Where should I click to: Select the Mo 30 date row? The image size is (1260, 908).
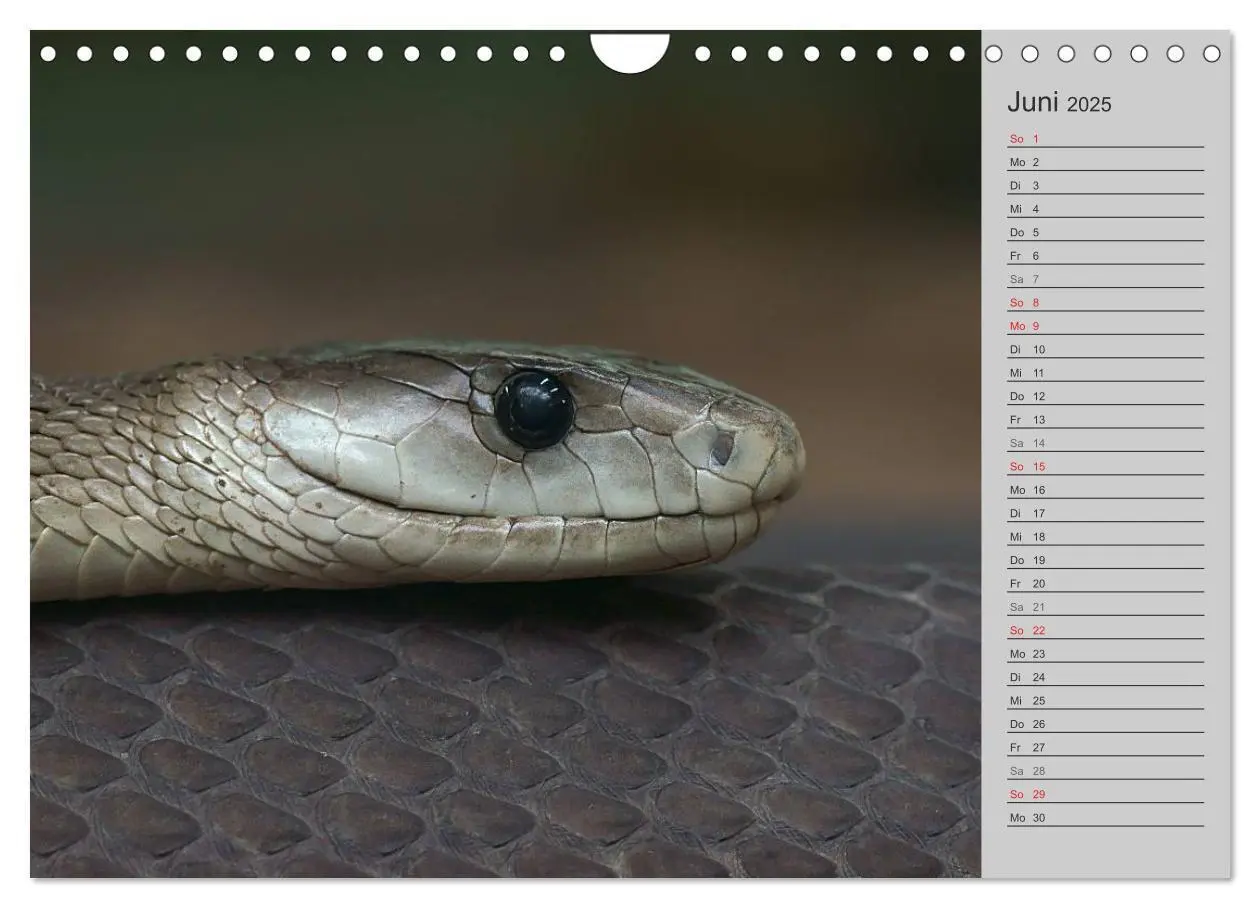pyautogui.click(x=1105, y=817)
